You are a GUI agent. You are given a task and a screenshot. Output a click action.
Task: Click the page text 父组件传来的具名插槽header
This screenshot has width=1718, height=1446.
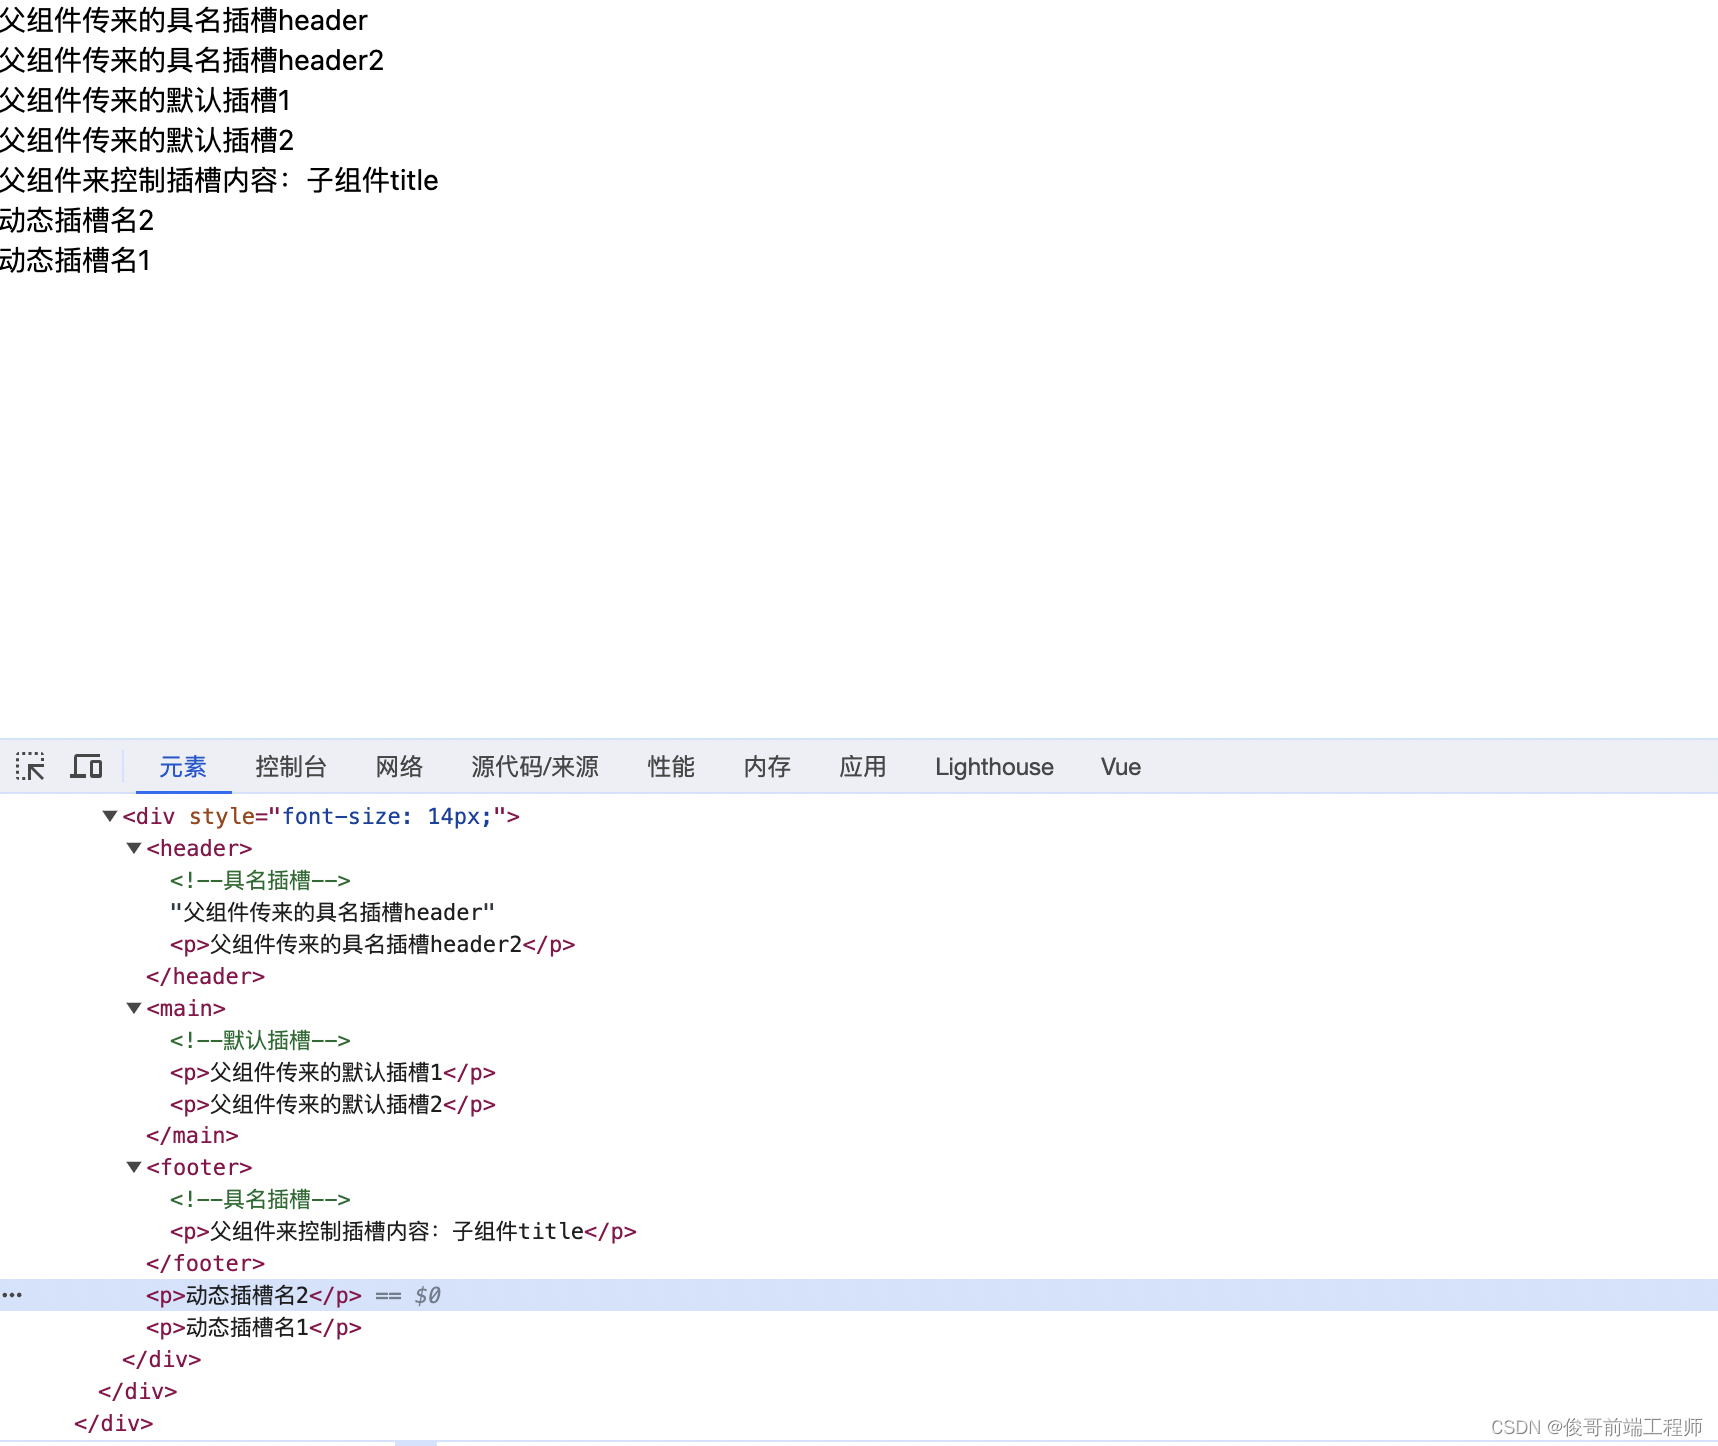point(184,20)
